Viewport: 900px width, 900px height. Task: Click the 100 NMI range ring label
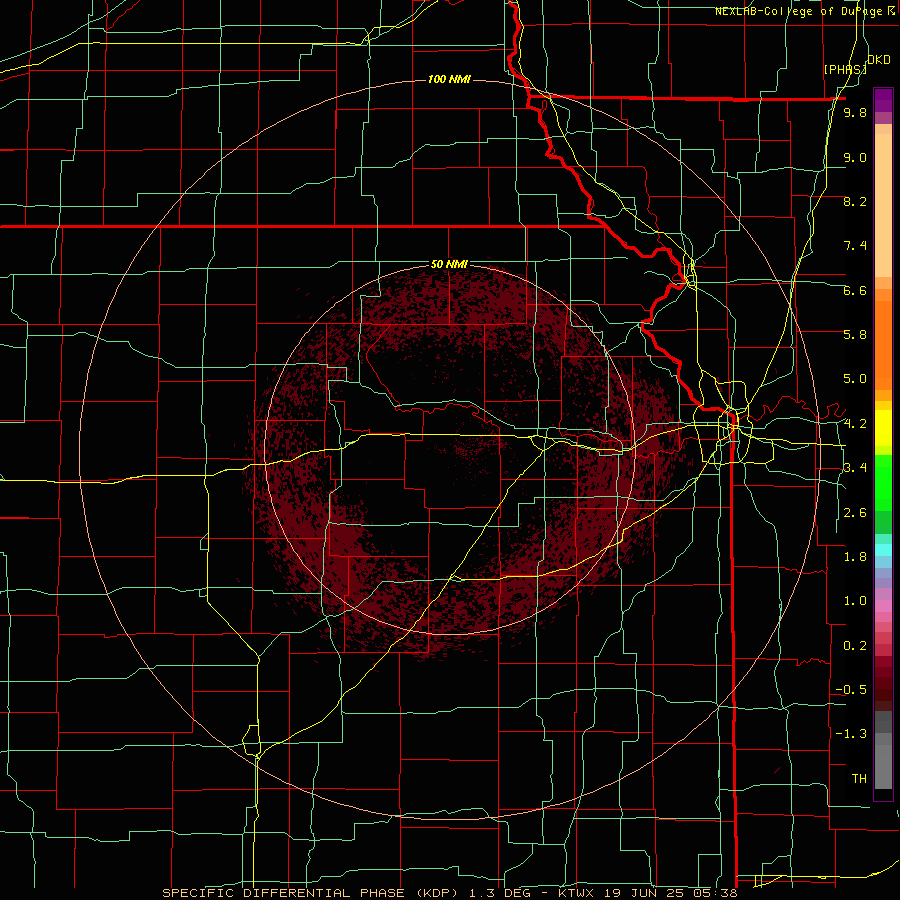[x=449, y=79]
